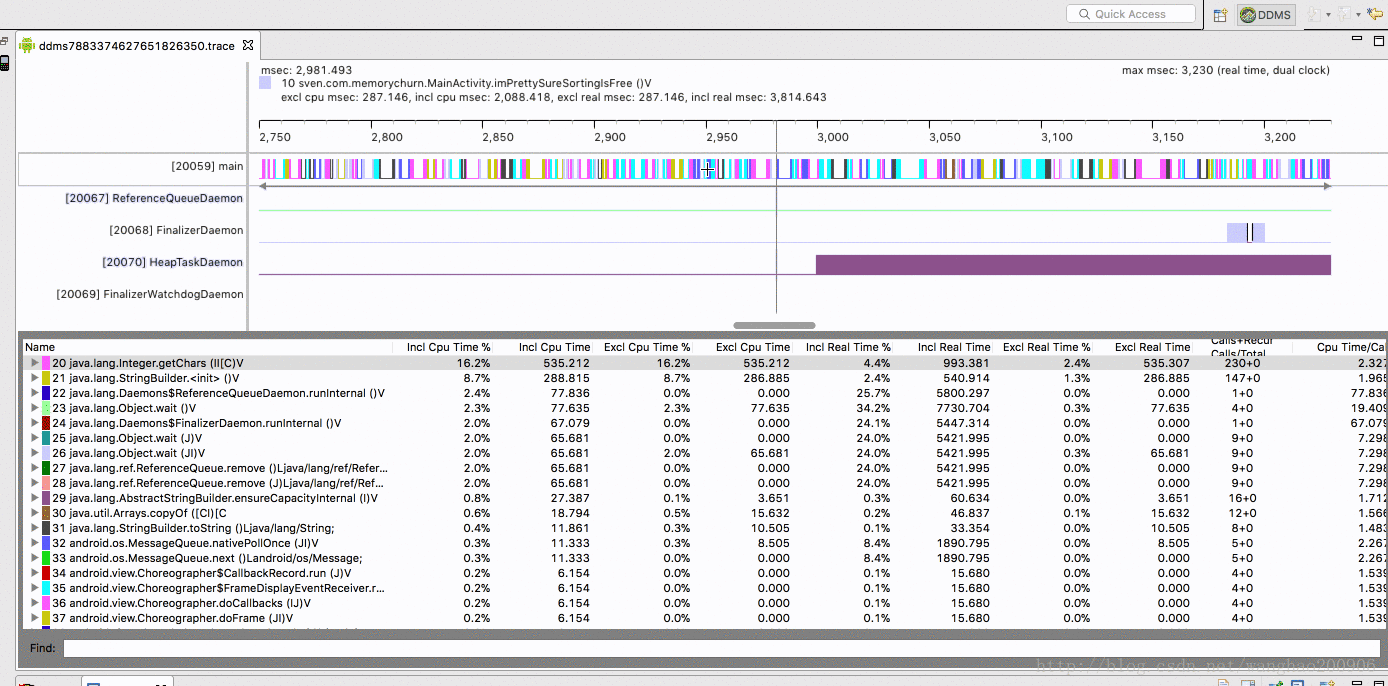Screen dimensions: 1388x686
Task: Sort by Excl Real Time % column header
Action: [1046, 347]
